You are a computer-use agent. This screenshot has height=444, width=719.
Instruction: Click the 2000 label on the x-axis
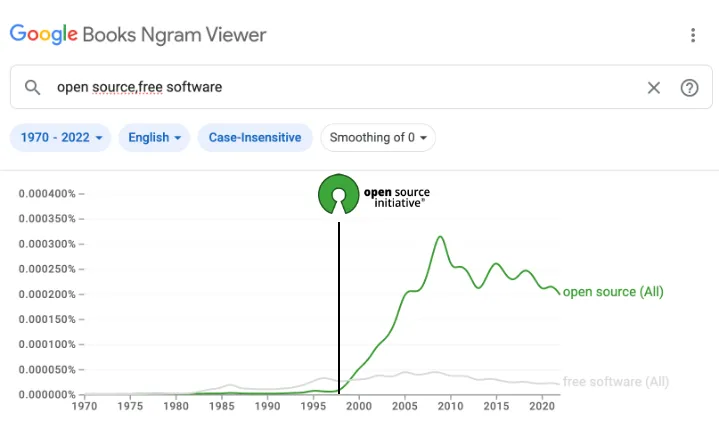point(359,407)
